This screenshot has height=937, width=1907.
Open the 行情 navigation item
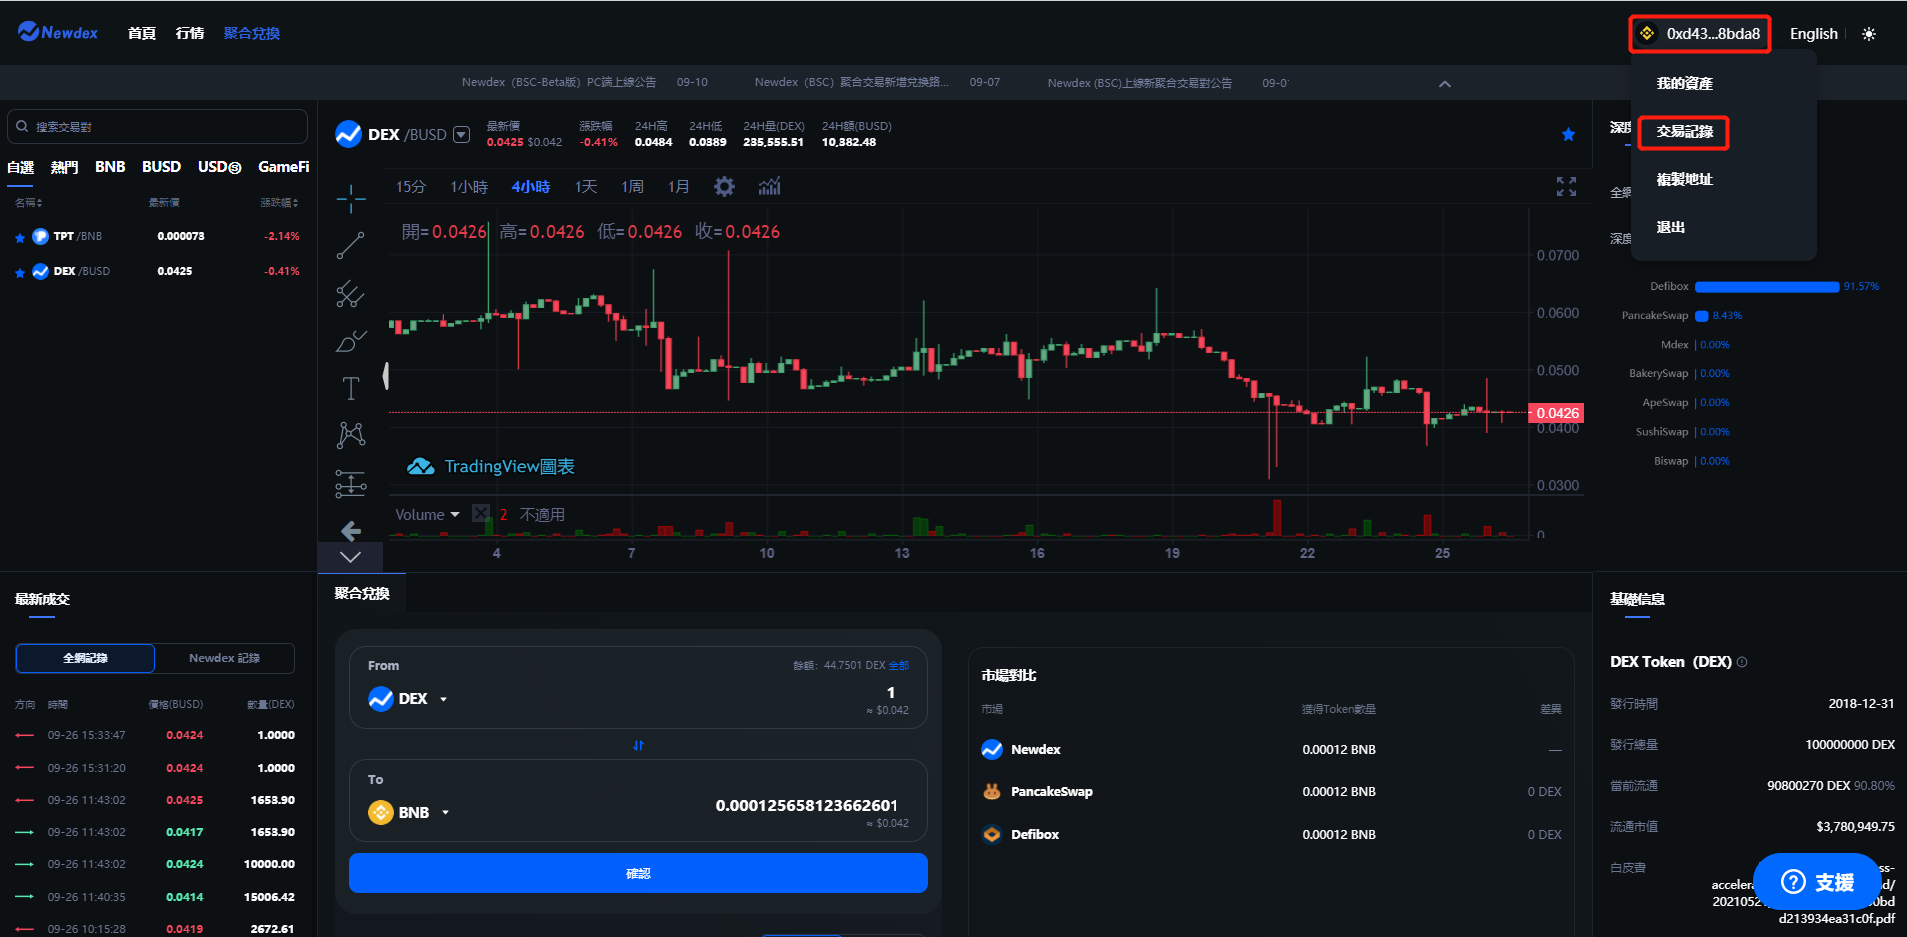190,33
